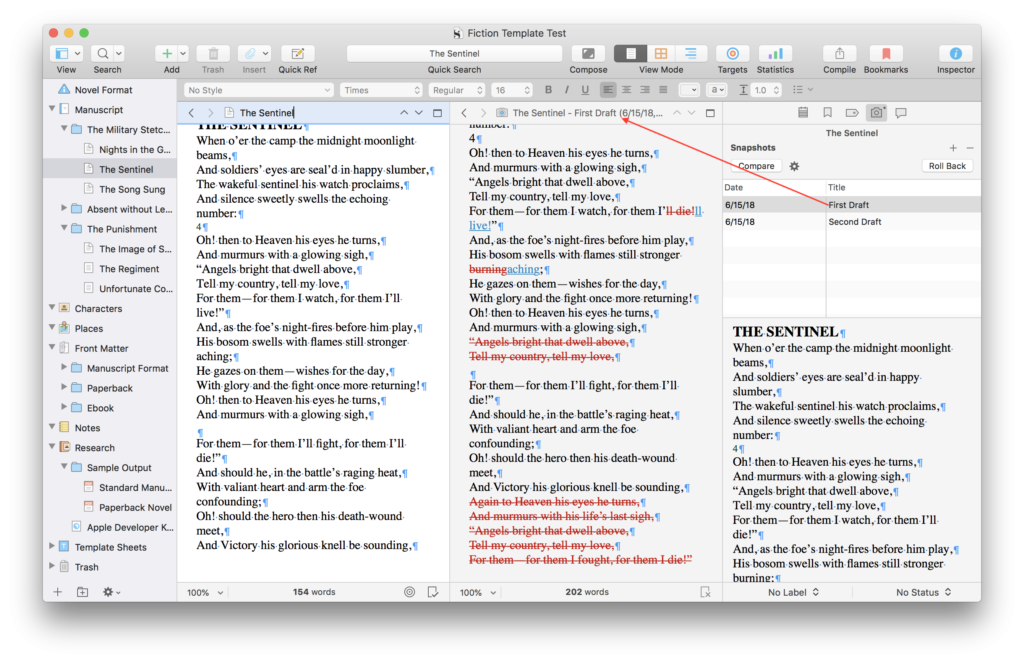
Task: Click the session target icon beside 154 words
Action: pos(409,592)
